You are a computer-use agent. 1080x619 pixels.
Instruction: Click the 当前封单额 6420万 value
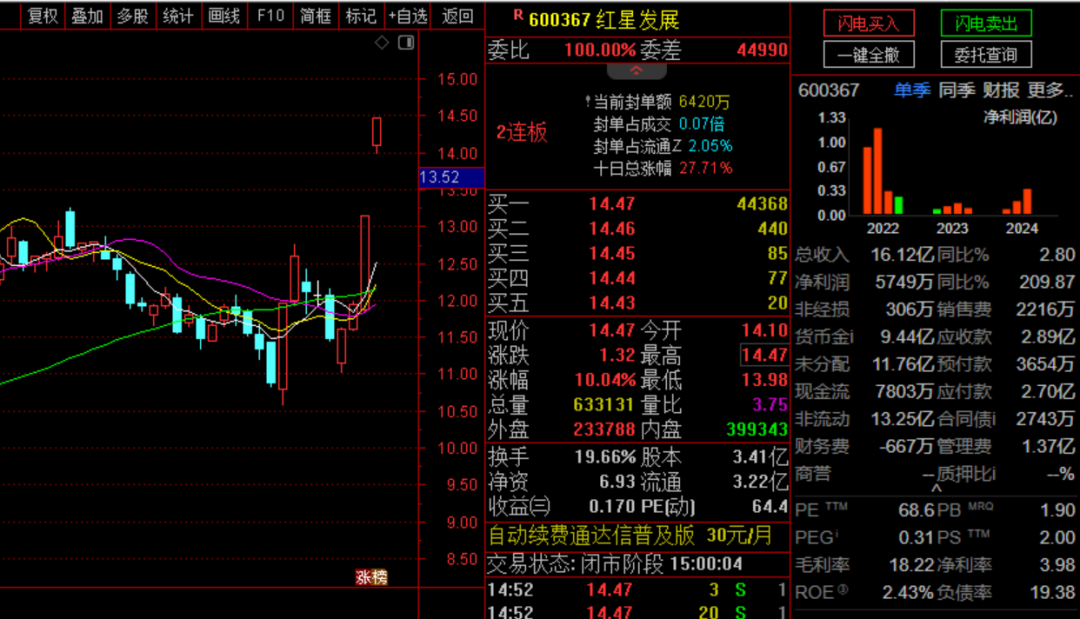pyautogui.click(x=704, y=102)
